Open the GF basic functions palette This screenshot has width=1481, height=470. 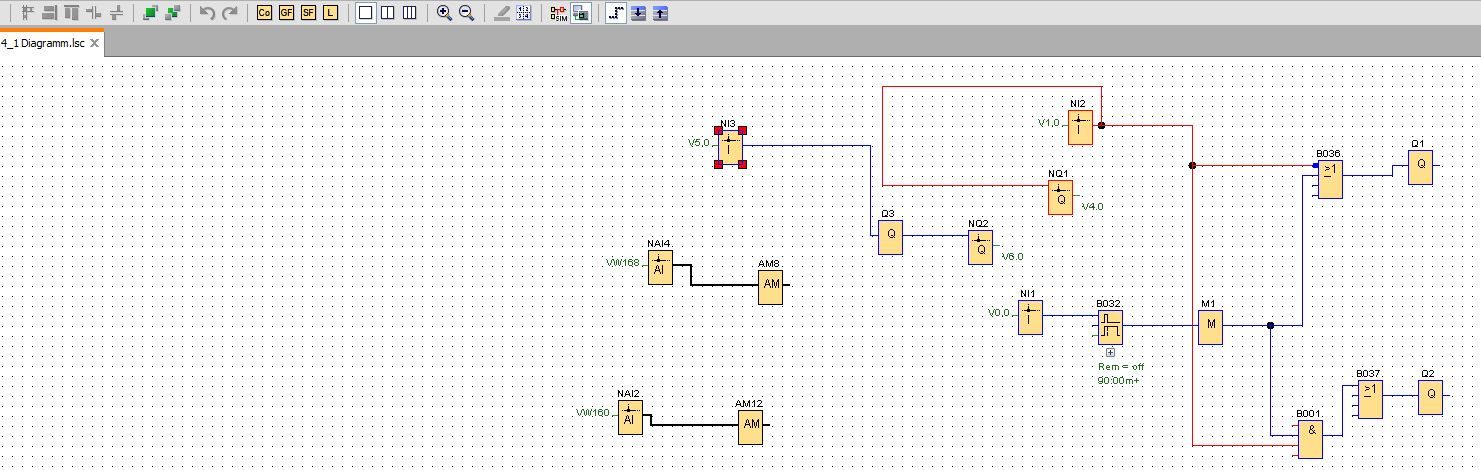[287, 13]
